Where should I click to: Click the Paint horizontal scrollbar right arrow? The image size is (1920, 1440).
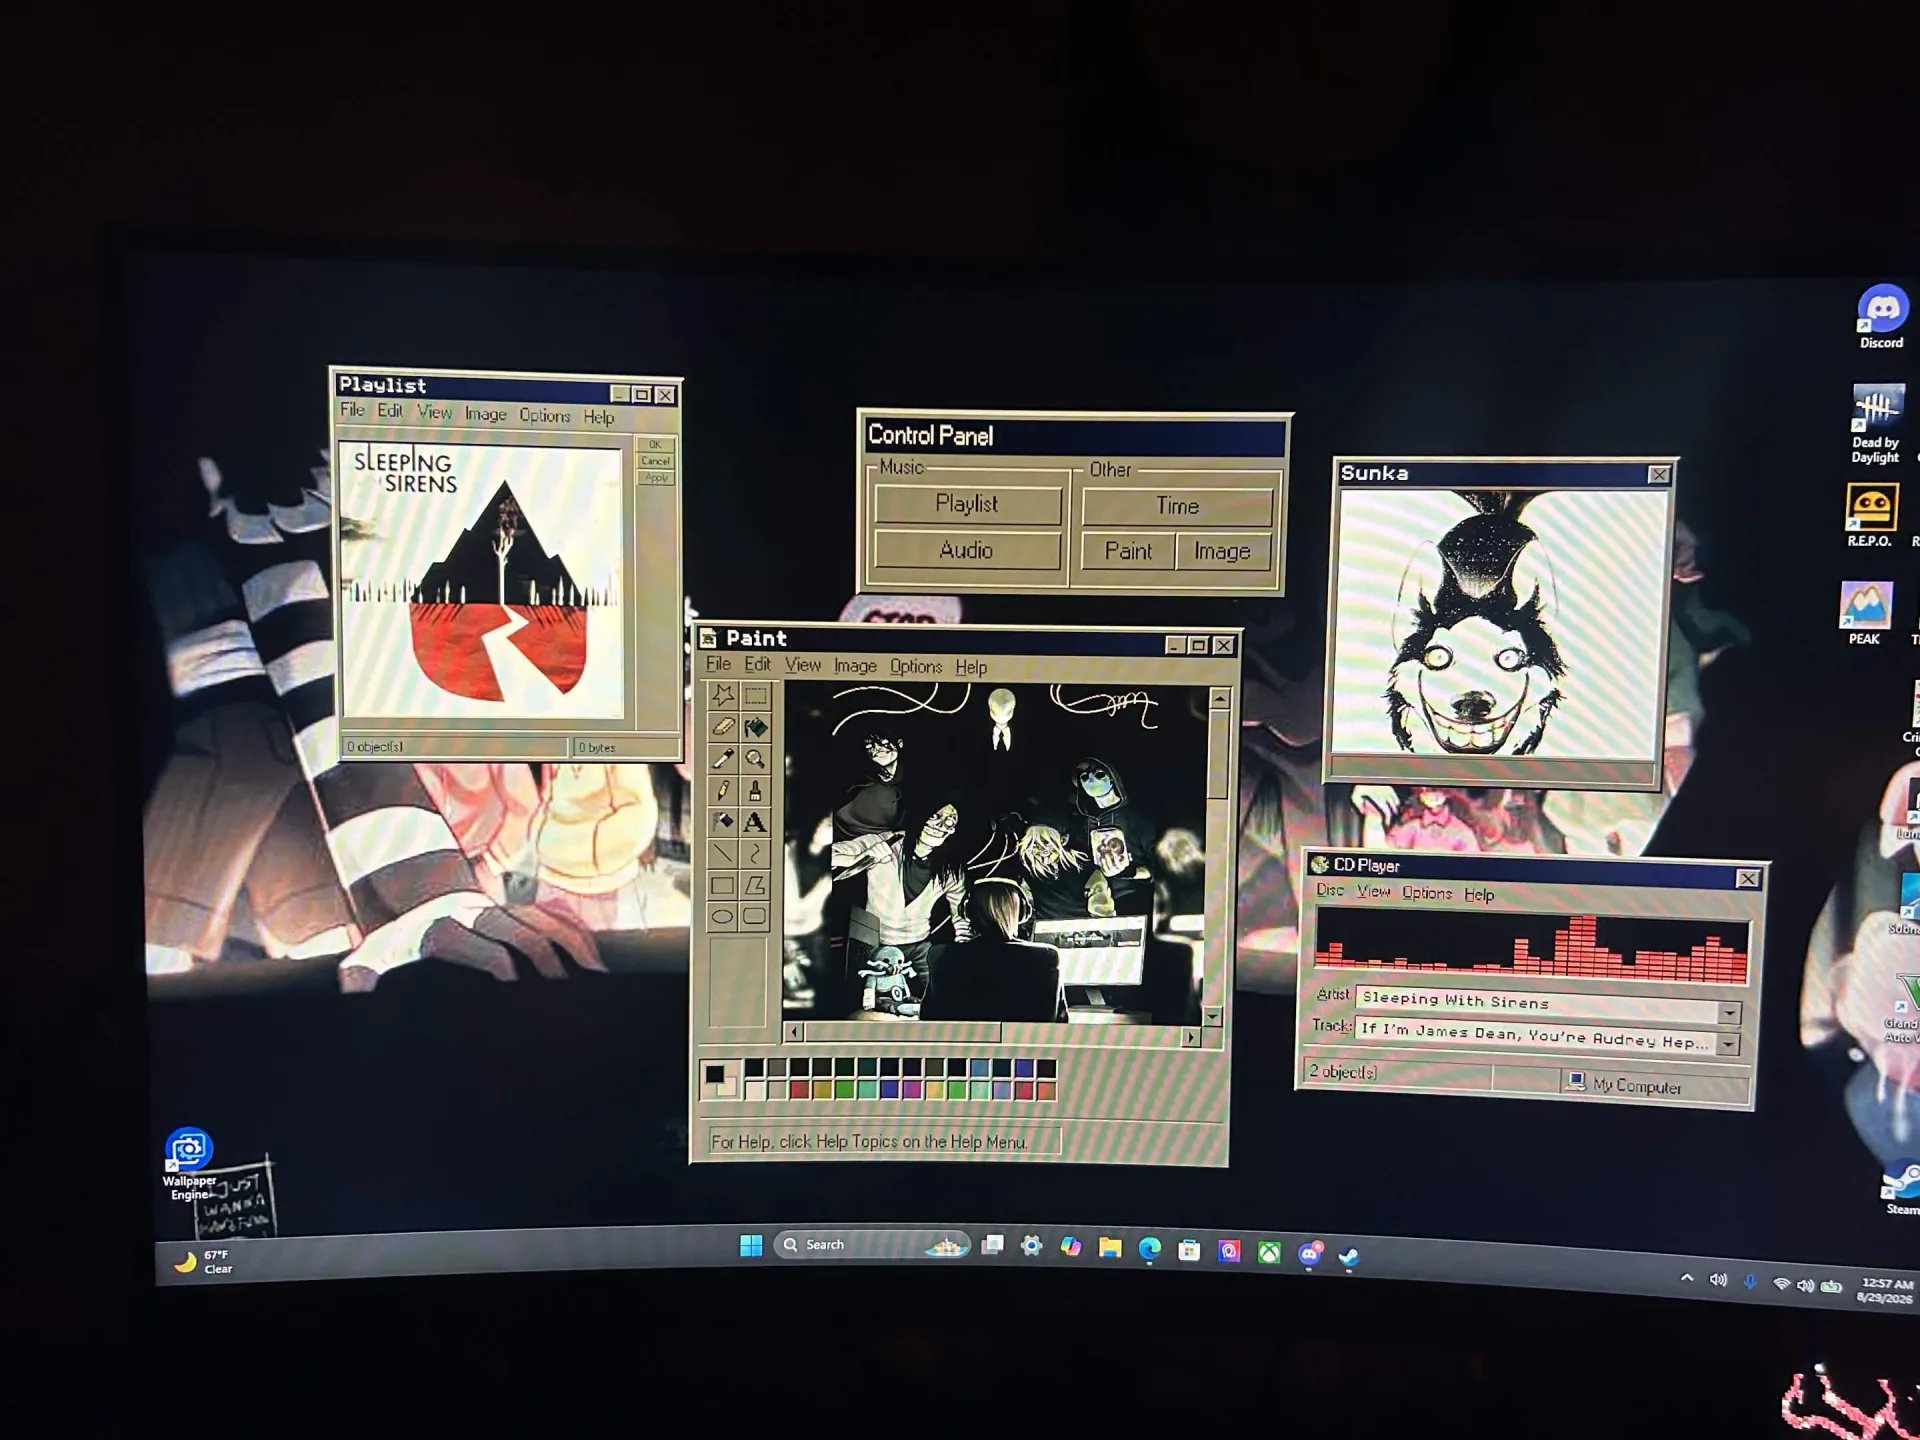click(1191, 1037)
